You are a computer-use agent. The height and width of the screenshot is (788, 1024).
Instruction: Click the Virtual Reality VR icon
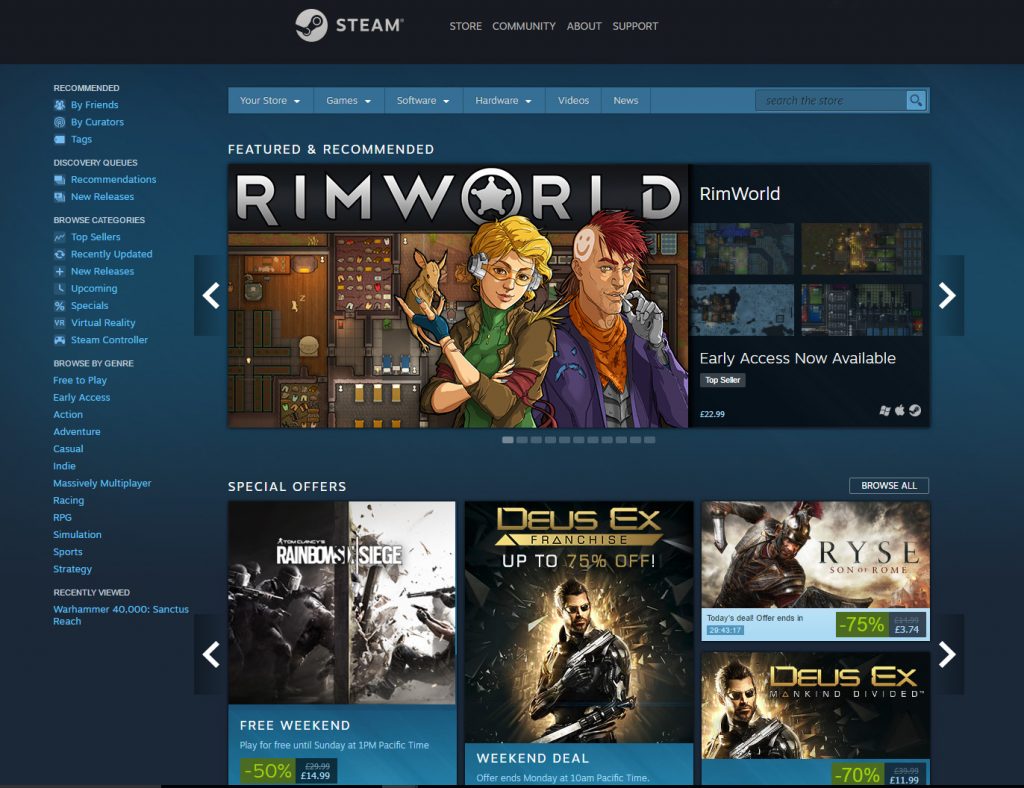[59, 323]
